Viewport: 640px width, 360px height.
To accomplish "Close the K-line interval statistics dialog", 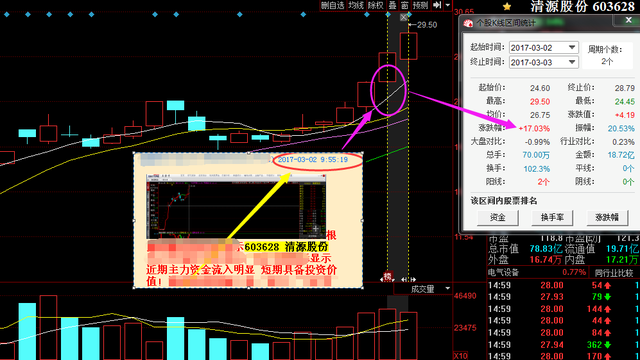I will pyautogui.click(x=629, y=21).
